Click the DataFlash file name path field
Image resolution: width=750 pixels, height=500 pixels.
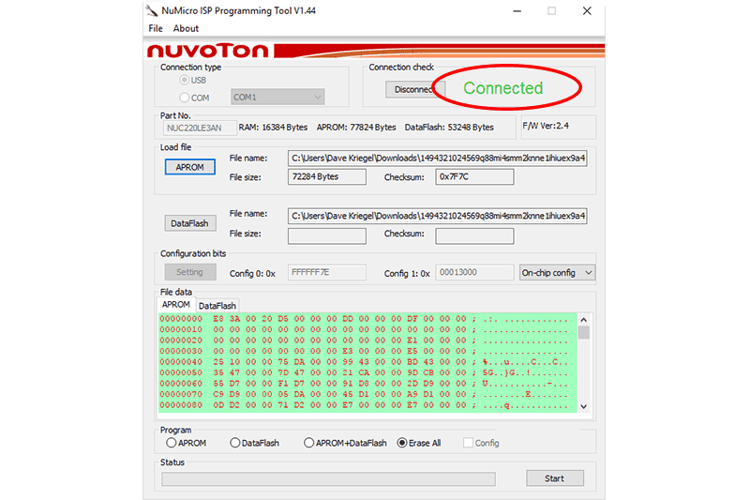pyautogui.click(x=437, y=216)
